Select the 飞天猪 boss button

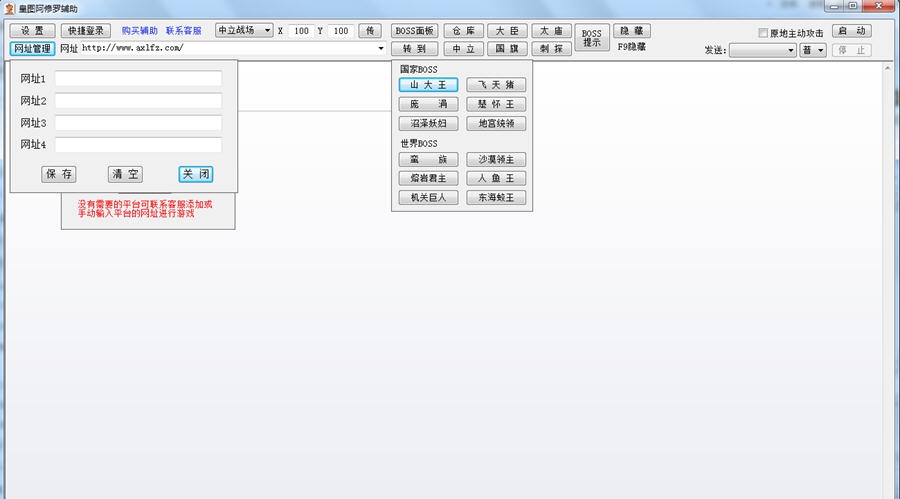[496, 85]
